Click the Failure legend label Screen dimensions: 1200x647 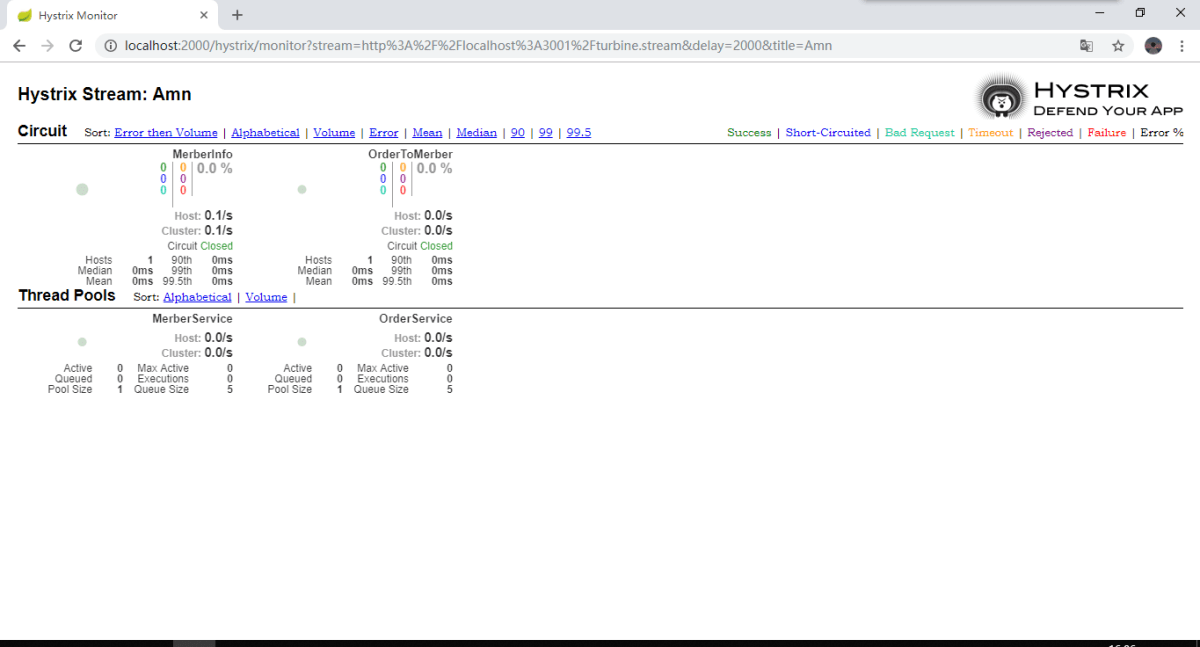(1107, 133)
